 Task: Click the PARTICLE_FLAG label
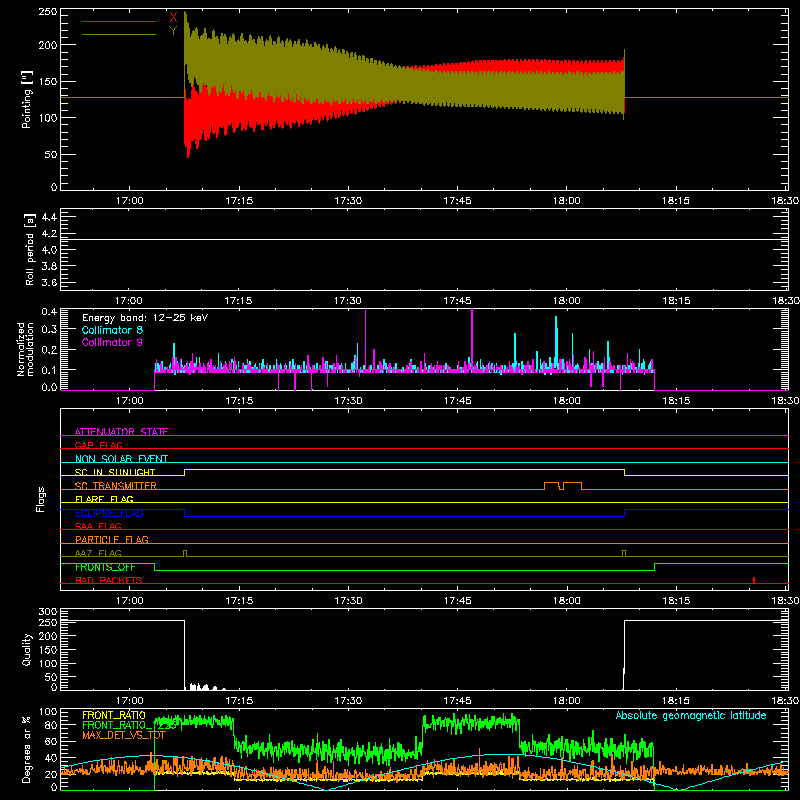coord(112,539)
